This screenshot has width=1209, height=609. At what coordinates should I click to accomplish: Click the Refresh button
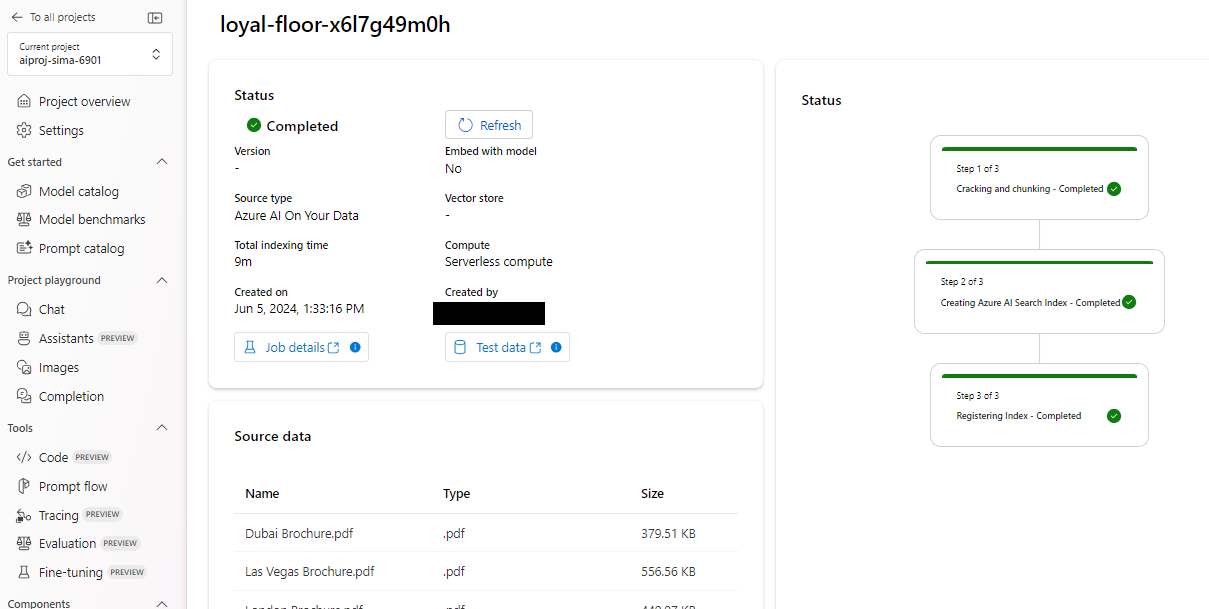tap(489, 125)
